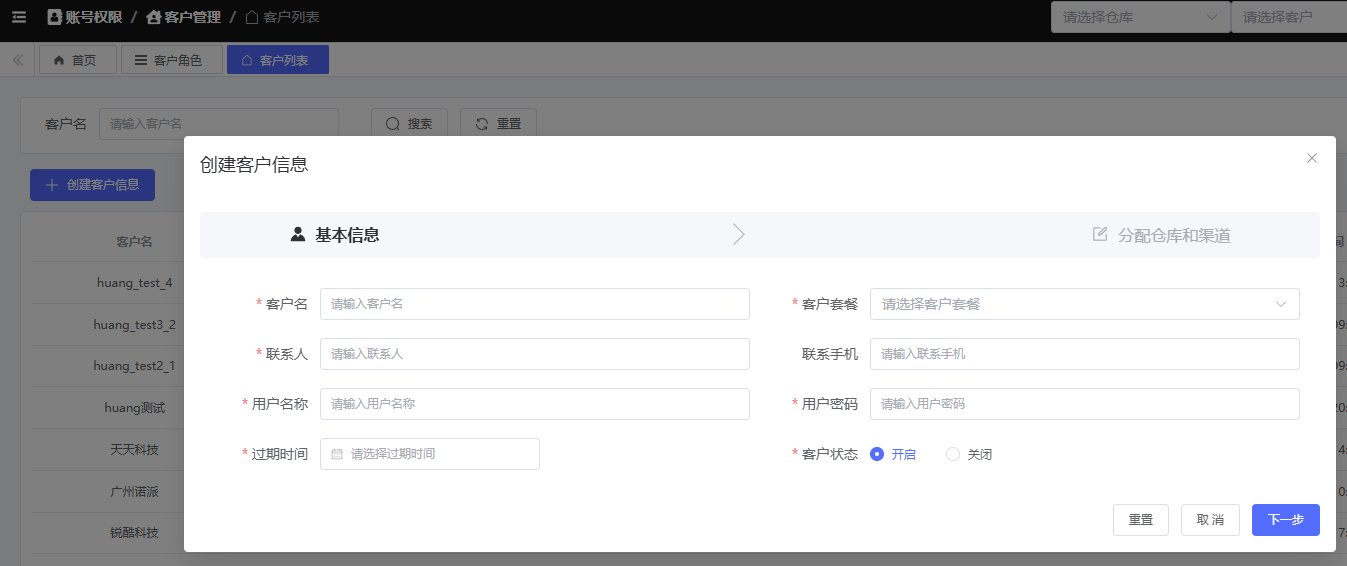Click the arrow icon between the steps
The image size is (1347, 566).
[739, 235]
